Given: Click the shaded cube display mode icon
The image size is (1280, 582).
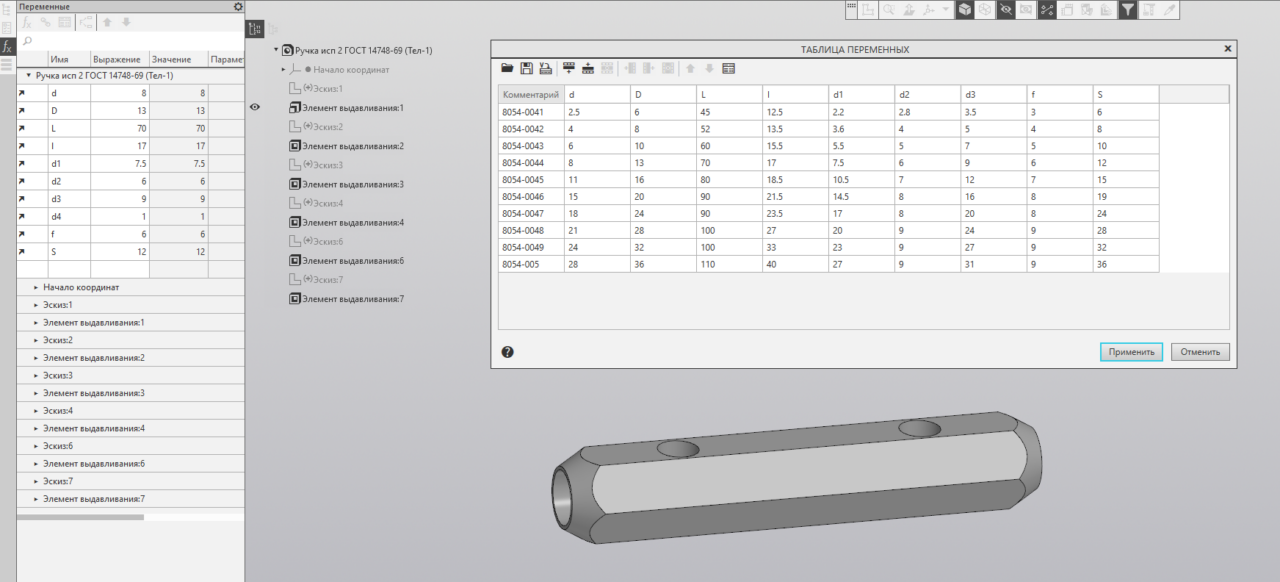Looking at the screenshot, I should click(965, 9).
